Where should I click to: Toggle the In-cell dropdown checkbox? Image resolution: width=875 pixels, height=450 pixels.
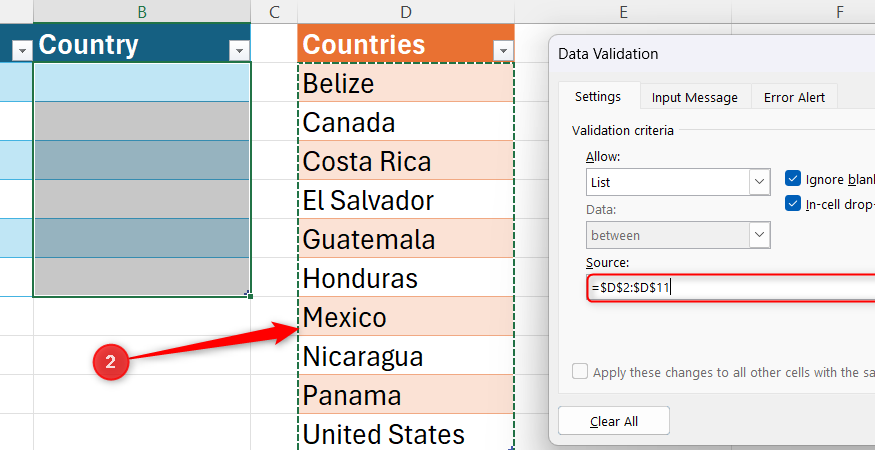click(x=793, y=204)
